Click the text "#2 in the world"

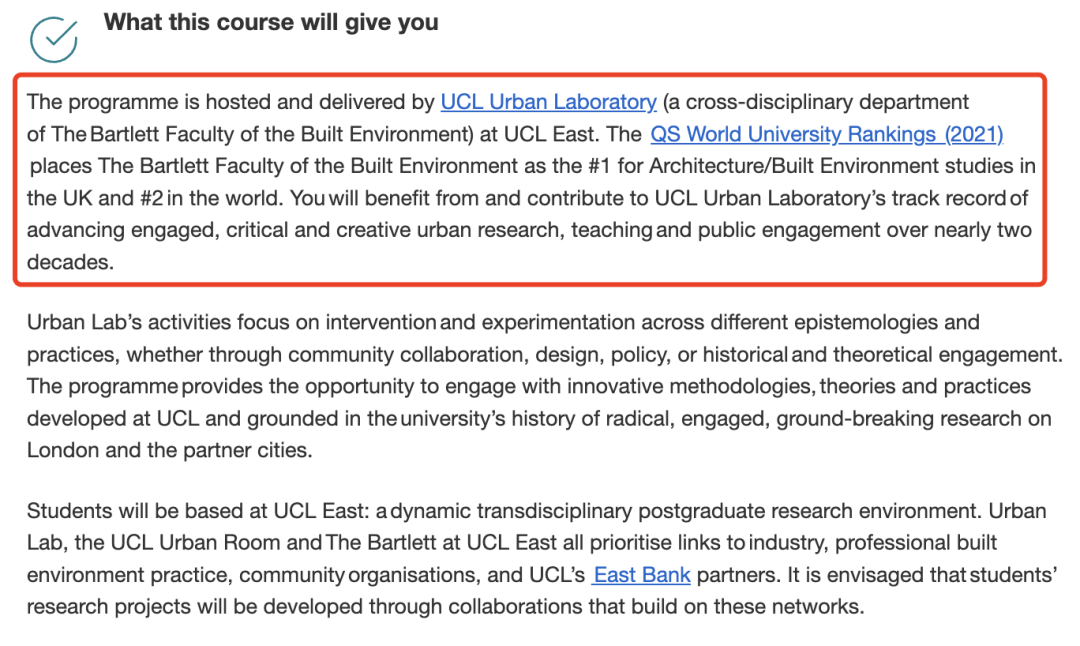pyautogui.click(x=210, y=198)
